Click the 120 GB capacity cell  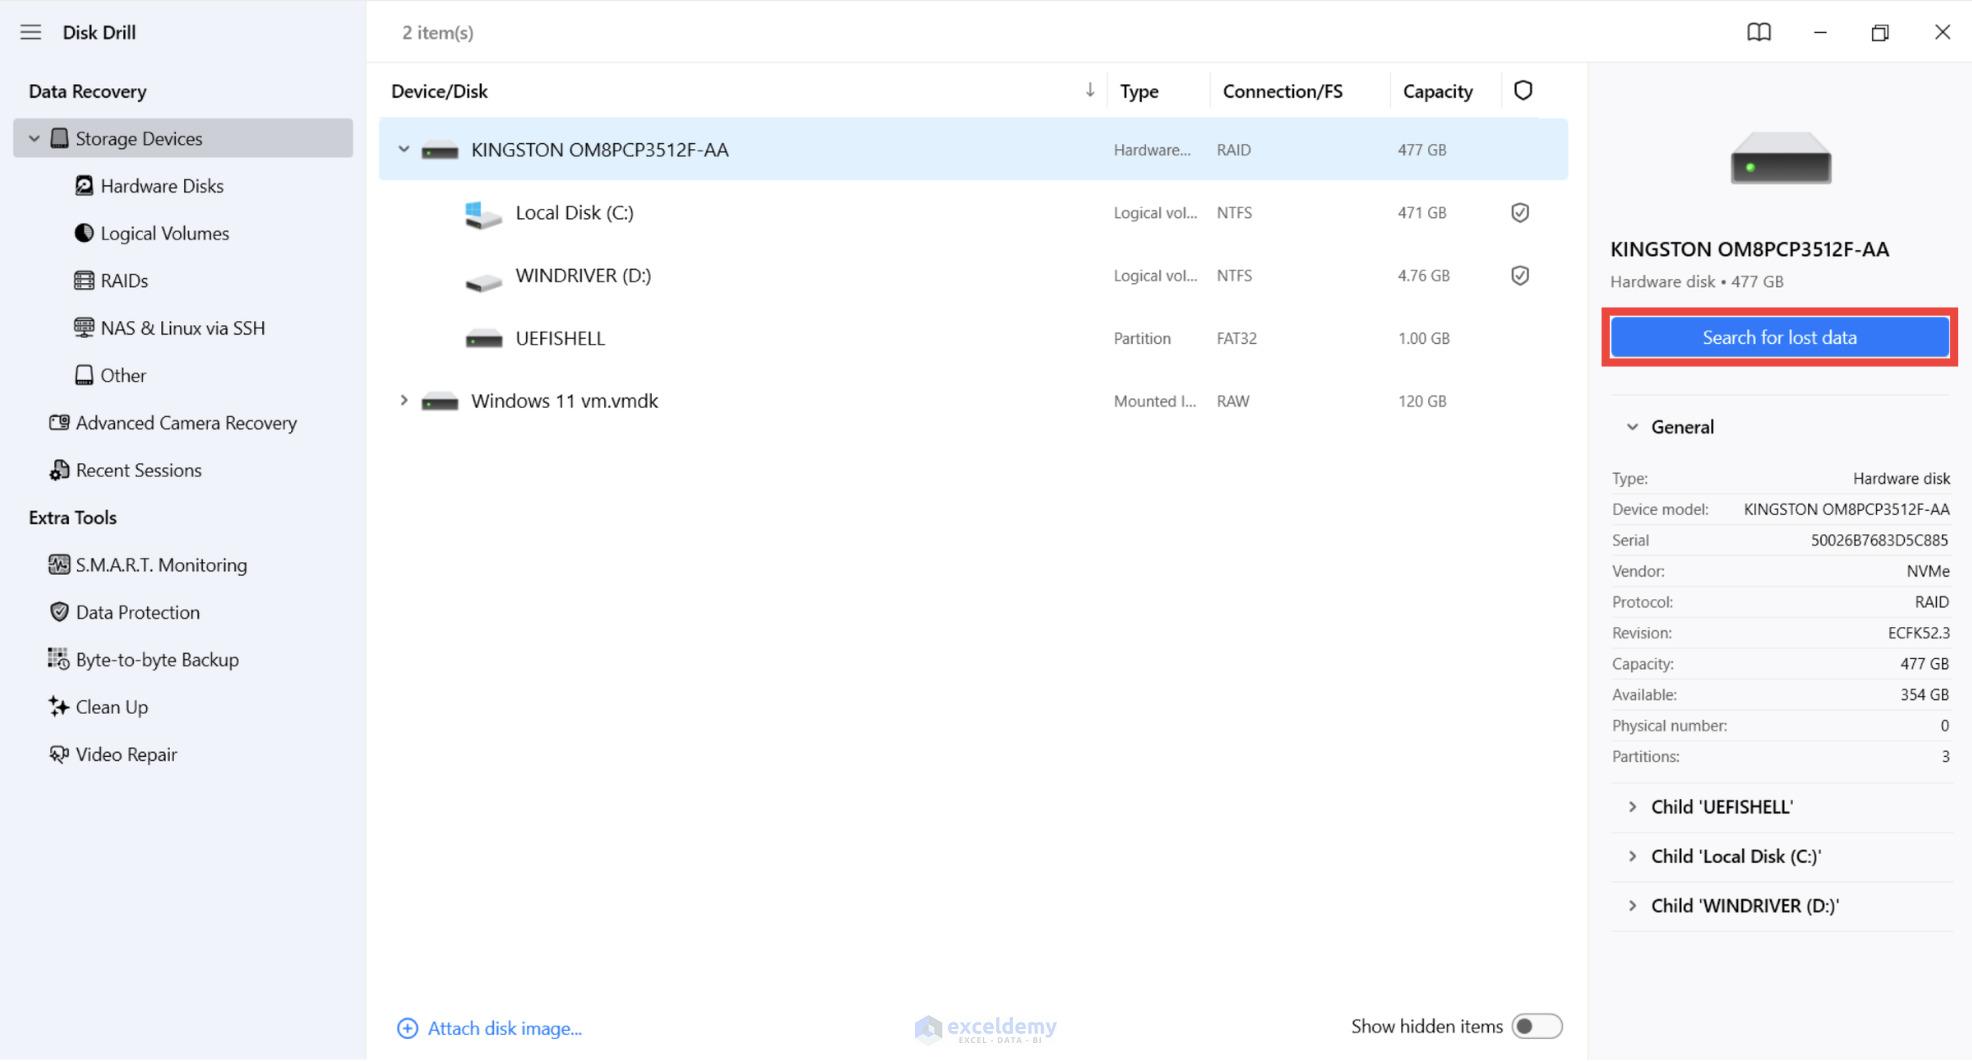(x=1421, y=401)
